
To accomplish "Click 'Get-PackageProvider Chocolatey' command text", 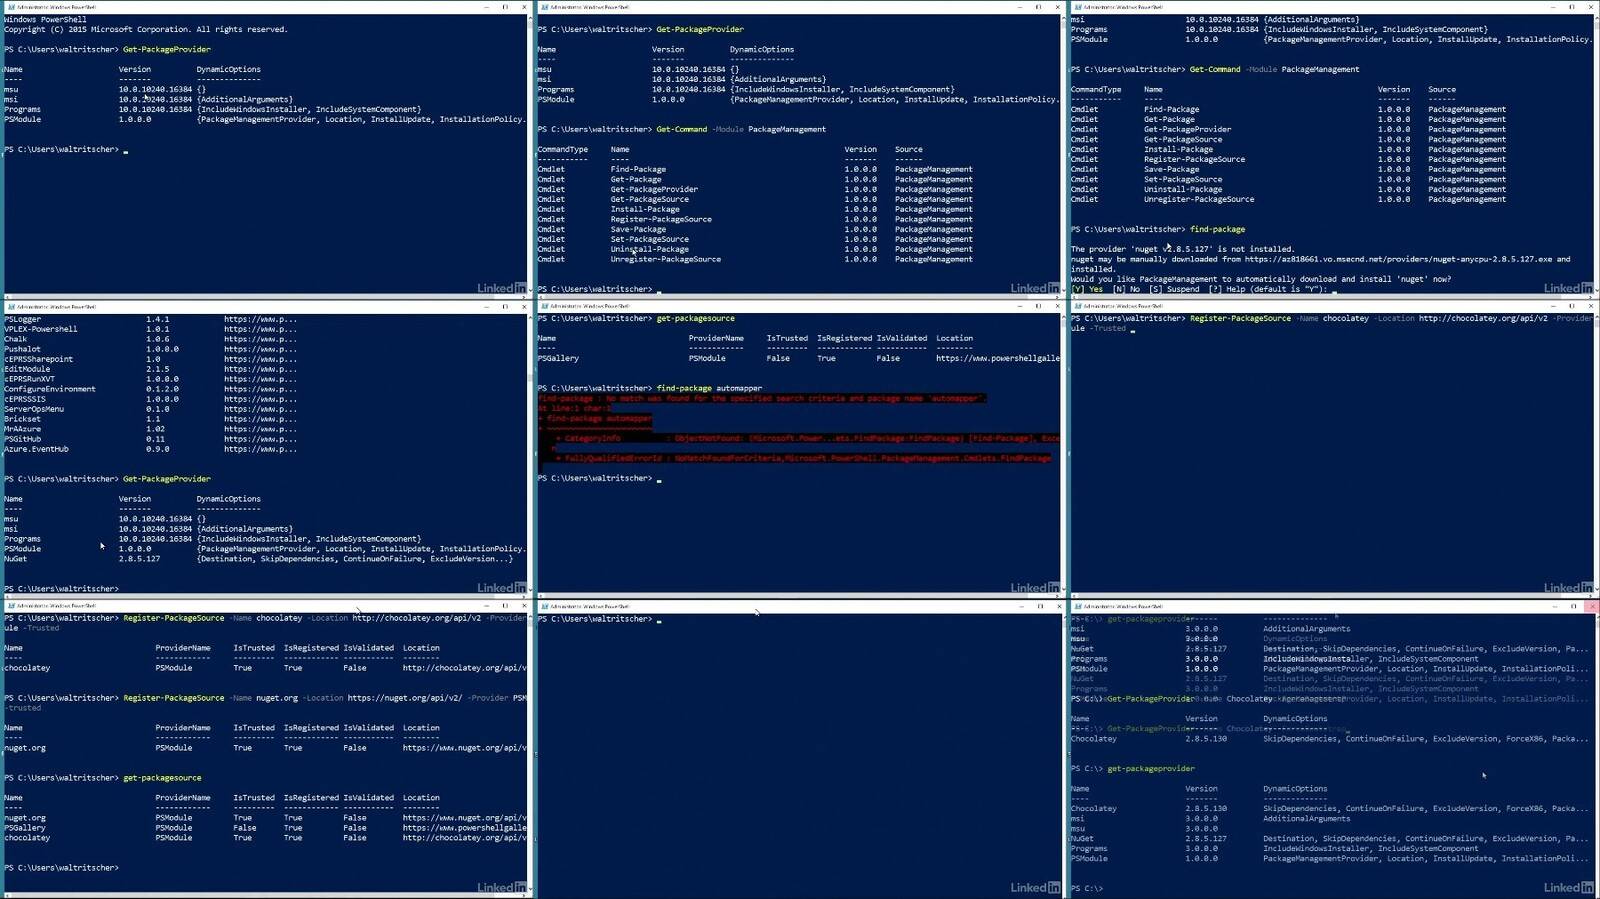I will 1190,699.
